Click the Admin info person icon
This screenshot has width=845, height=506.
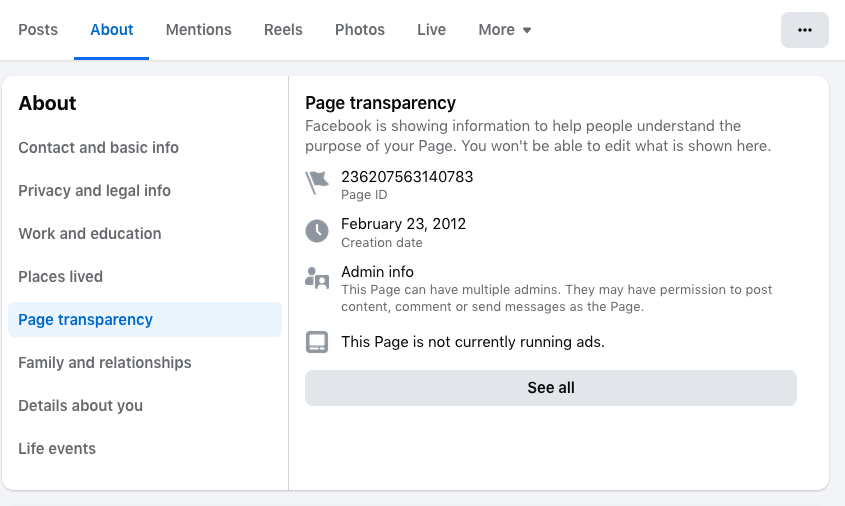[x=317, y=279]
